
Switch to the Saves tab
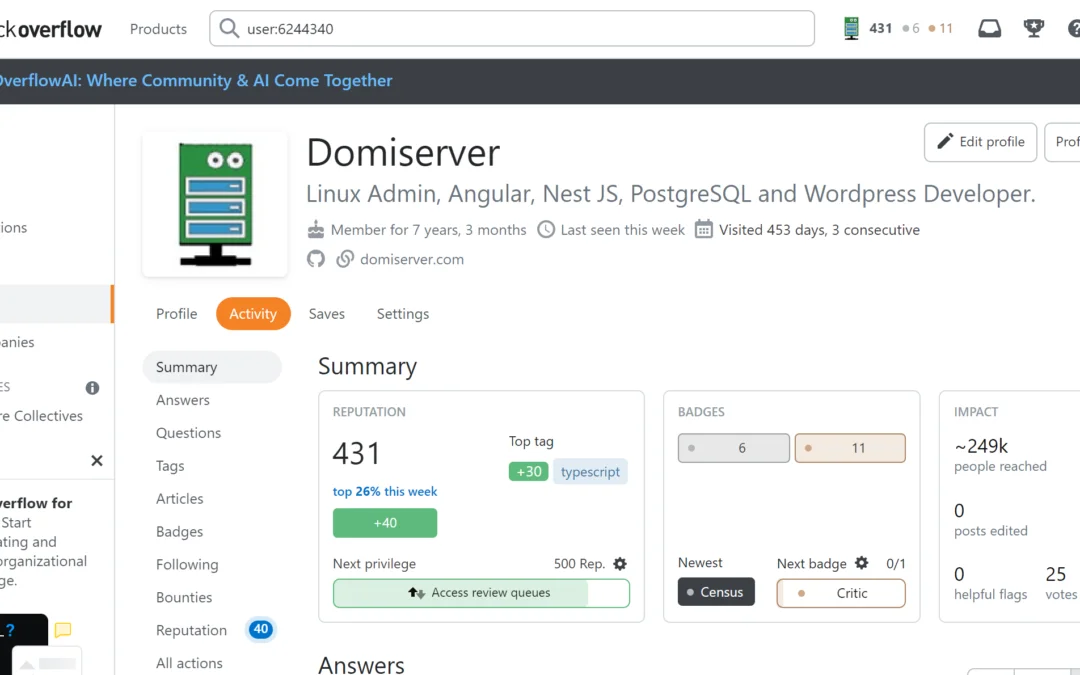tap(326, 314)
